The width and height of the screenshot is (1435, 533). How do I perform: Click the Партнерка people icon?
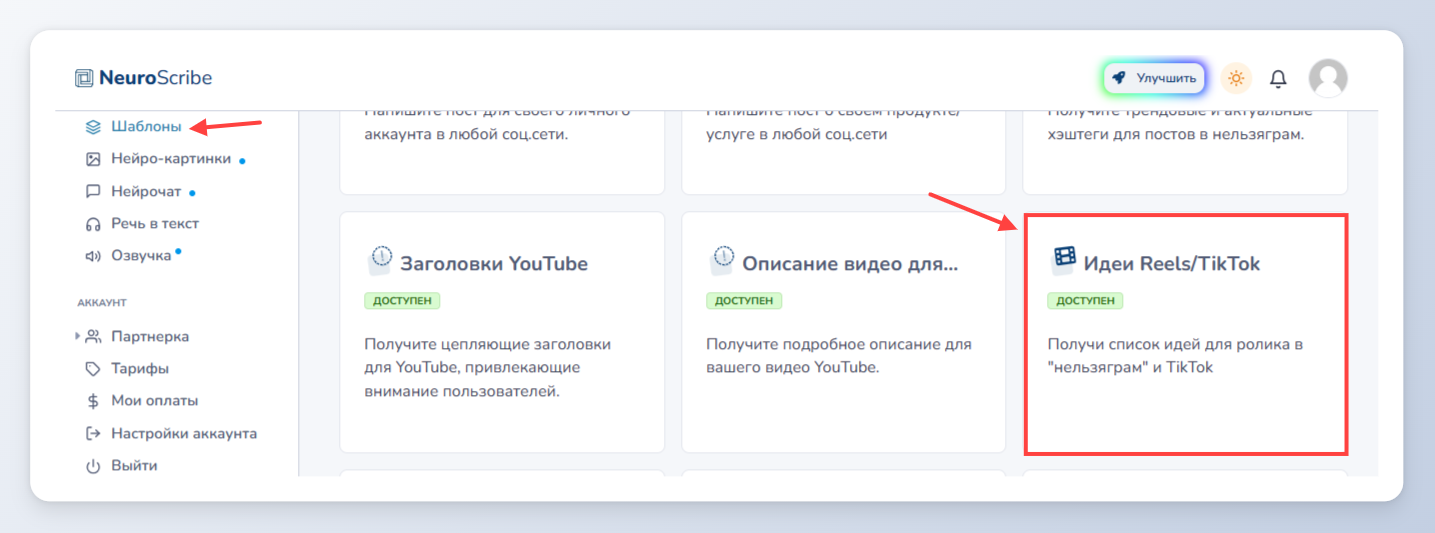click(x=93, y=337)
